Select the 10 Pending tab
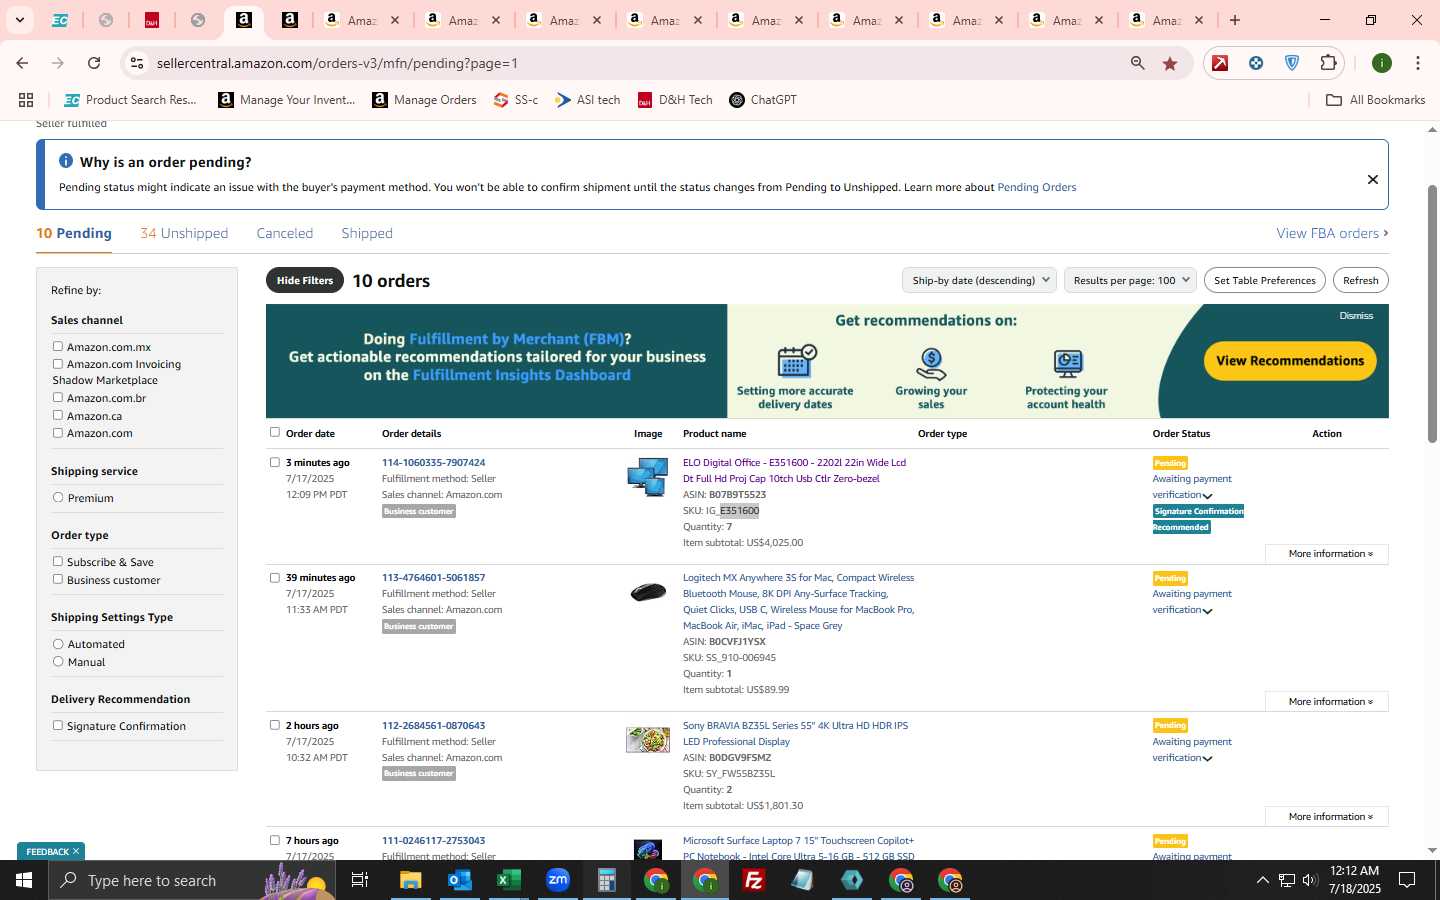This screenshot has width=1440, height=900. pos(74,233)
